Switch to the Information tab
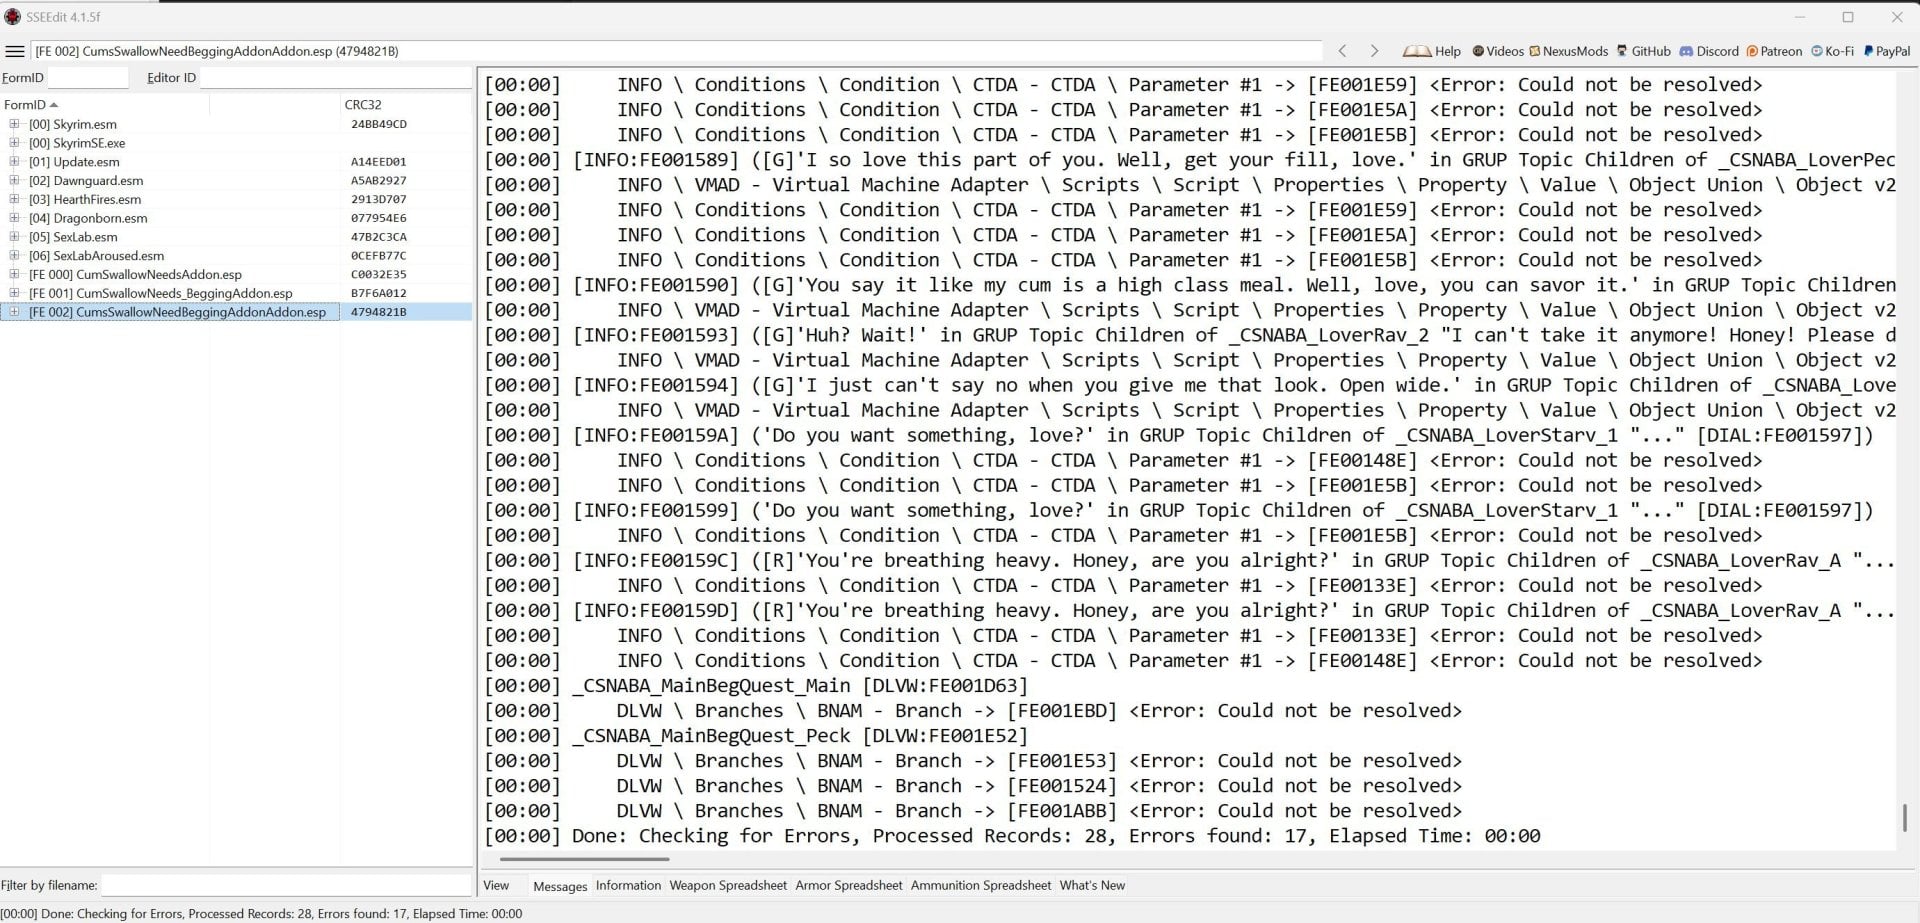 628,885
